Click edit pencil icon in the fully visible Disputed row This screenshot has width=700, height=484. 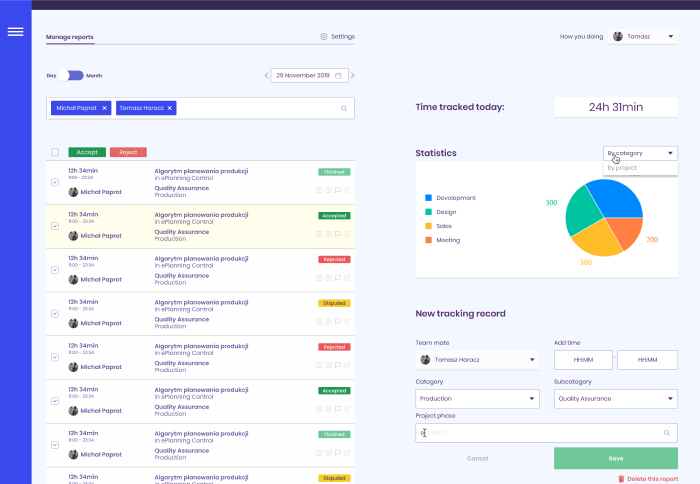tap(347, 321)
